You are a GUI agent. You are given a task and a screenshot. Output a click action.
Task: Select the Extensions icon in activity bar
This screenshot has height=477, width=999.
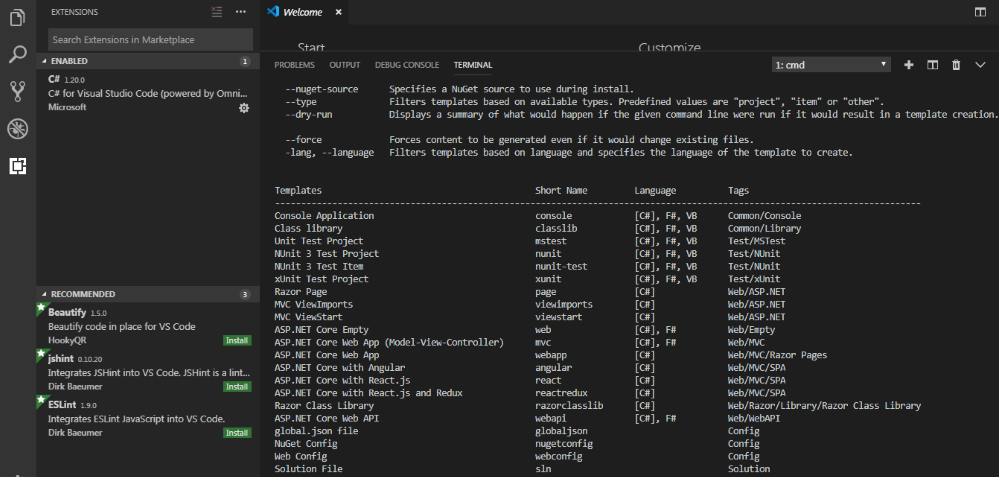pyautogui.click(x=18, y=166)
